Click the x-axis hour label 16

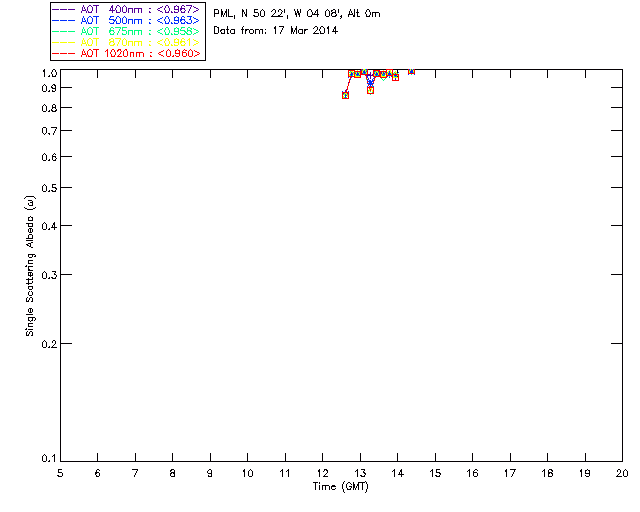[x=473, y=473]
